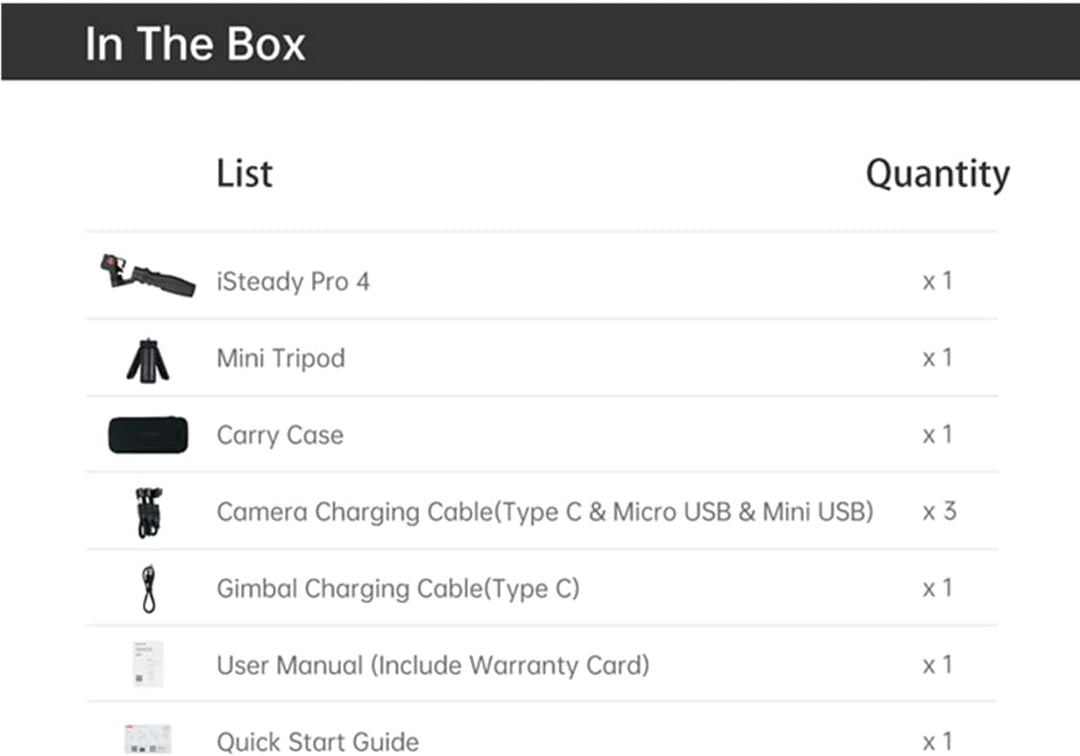
Task: Click the "x 1" quantity beside iSteady Pro 4
Action: coord(937,281)
